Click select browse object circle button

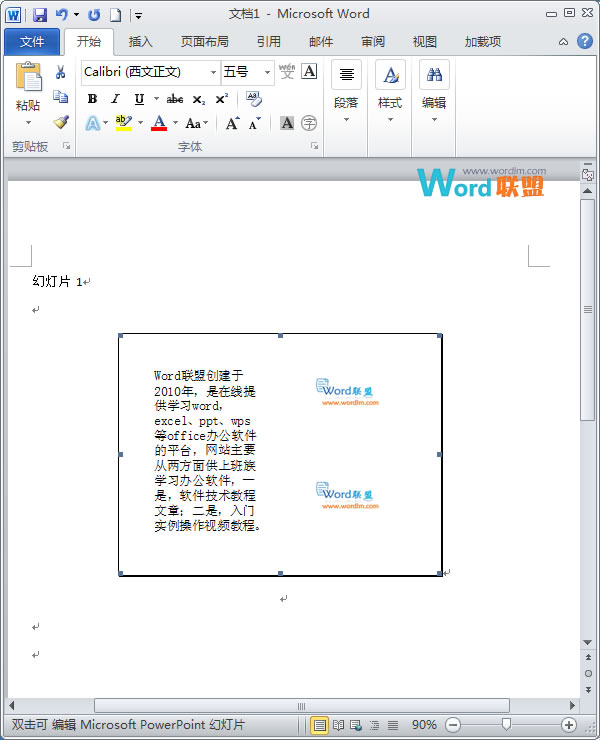pos(588,673)
